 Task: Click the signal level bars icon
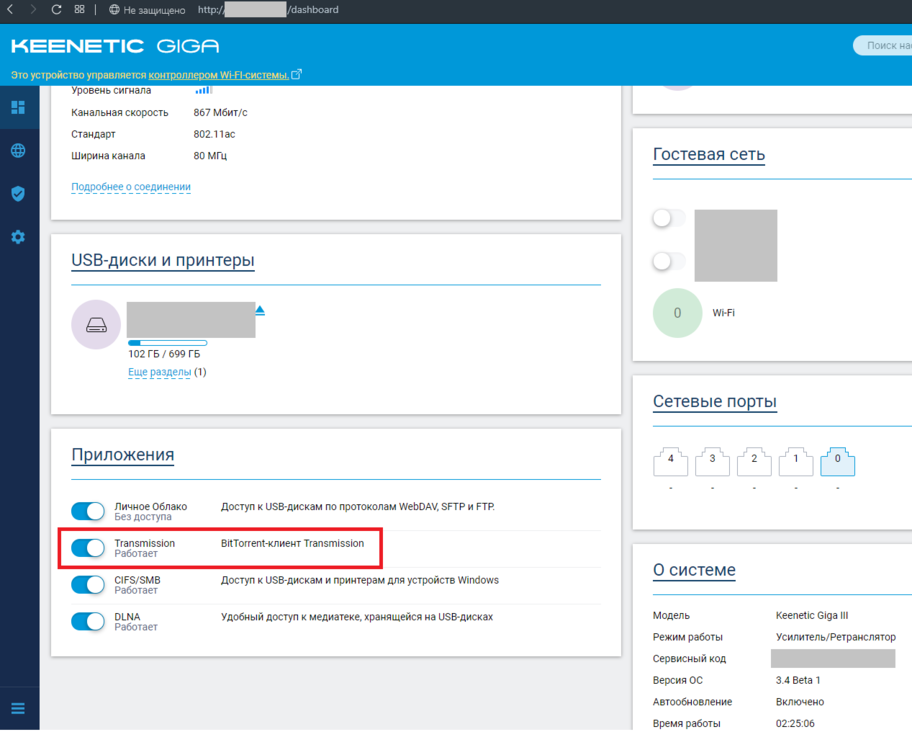(x=204, y=90)
